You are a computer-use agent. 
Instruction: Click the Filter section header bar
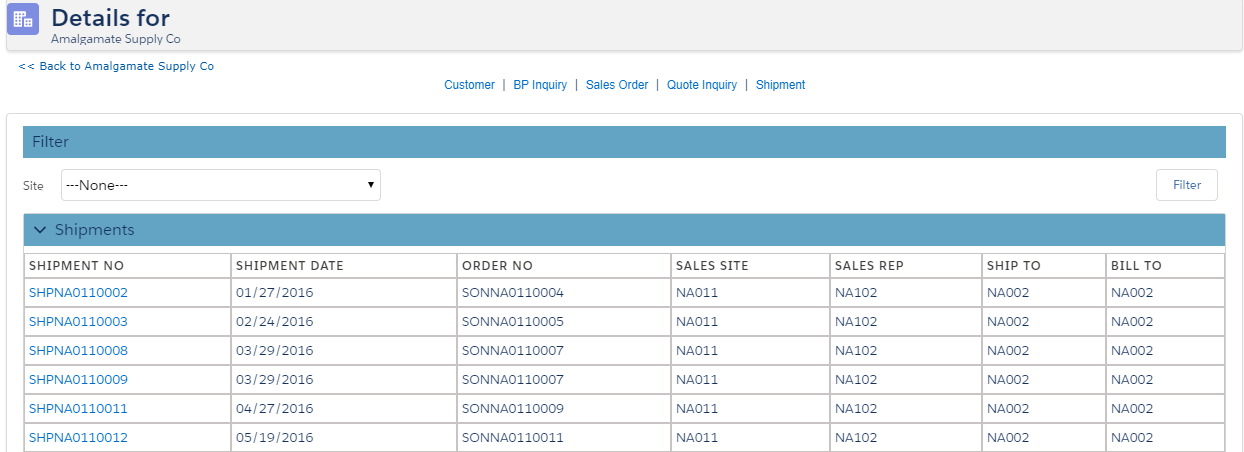[x=624, y=142]
